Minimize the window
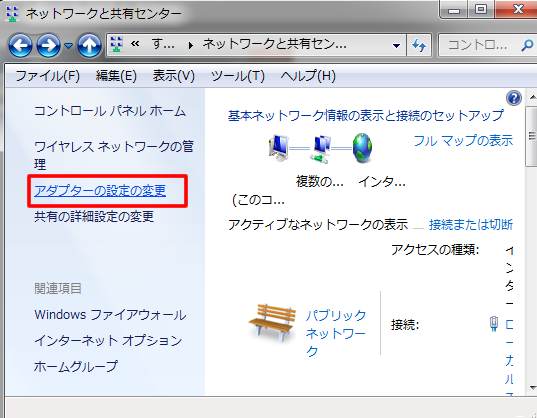 (x=454, y=11)
